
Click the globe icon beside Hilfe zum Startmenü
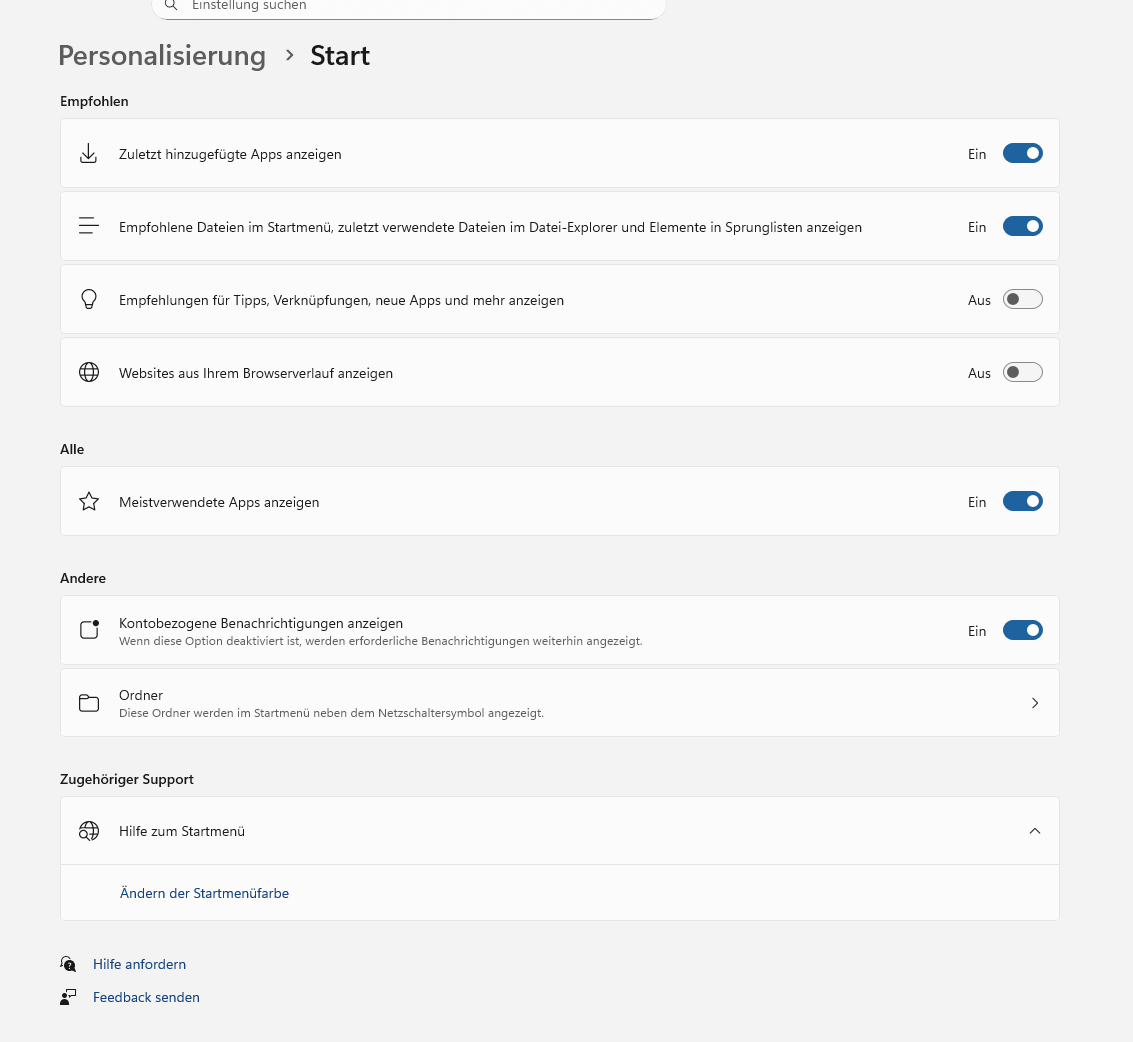tap(89, 831)
